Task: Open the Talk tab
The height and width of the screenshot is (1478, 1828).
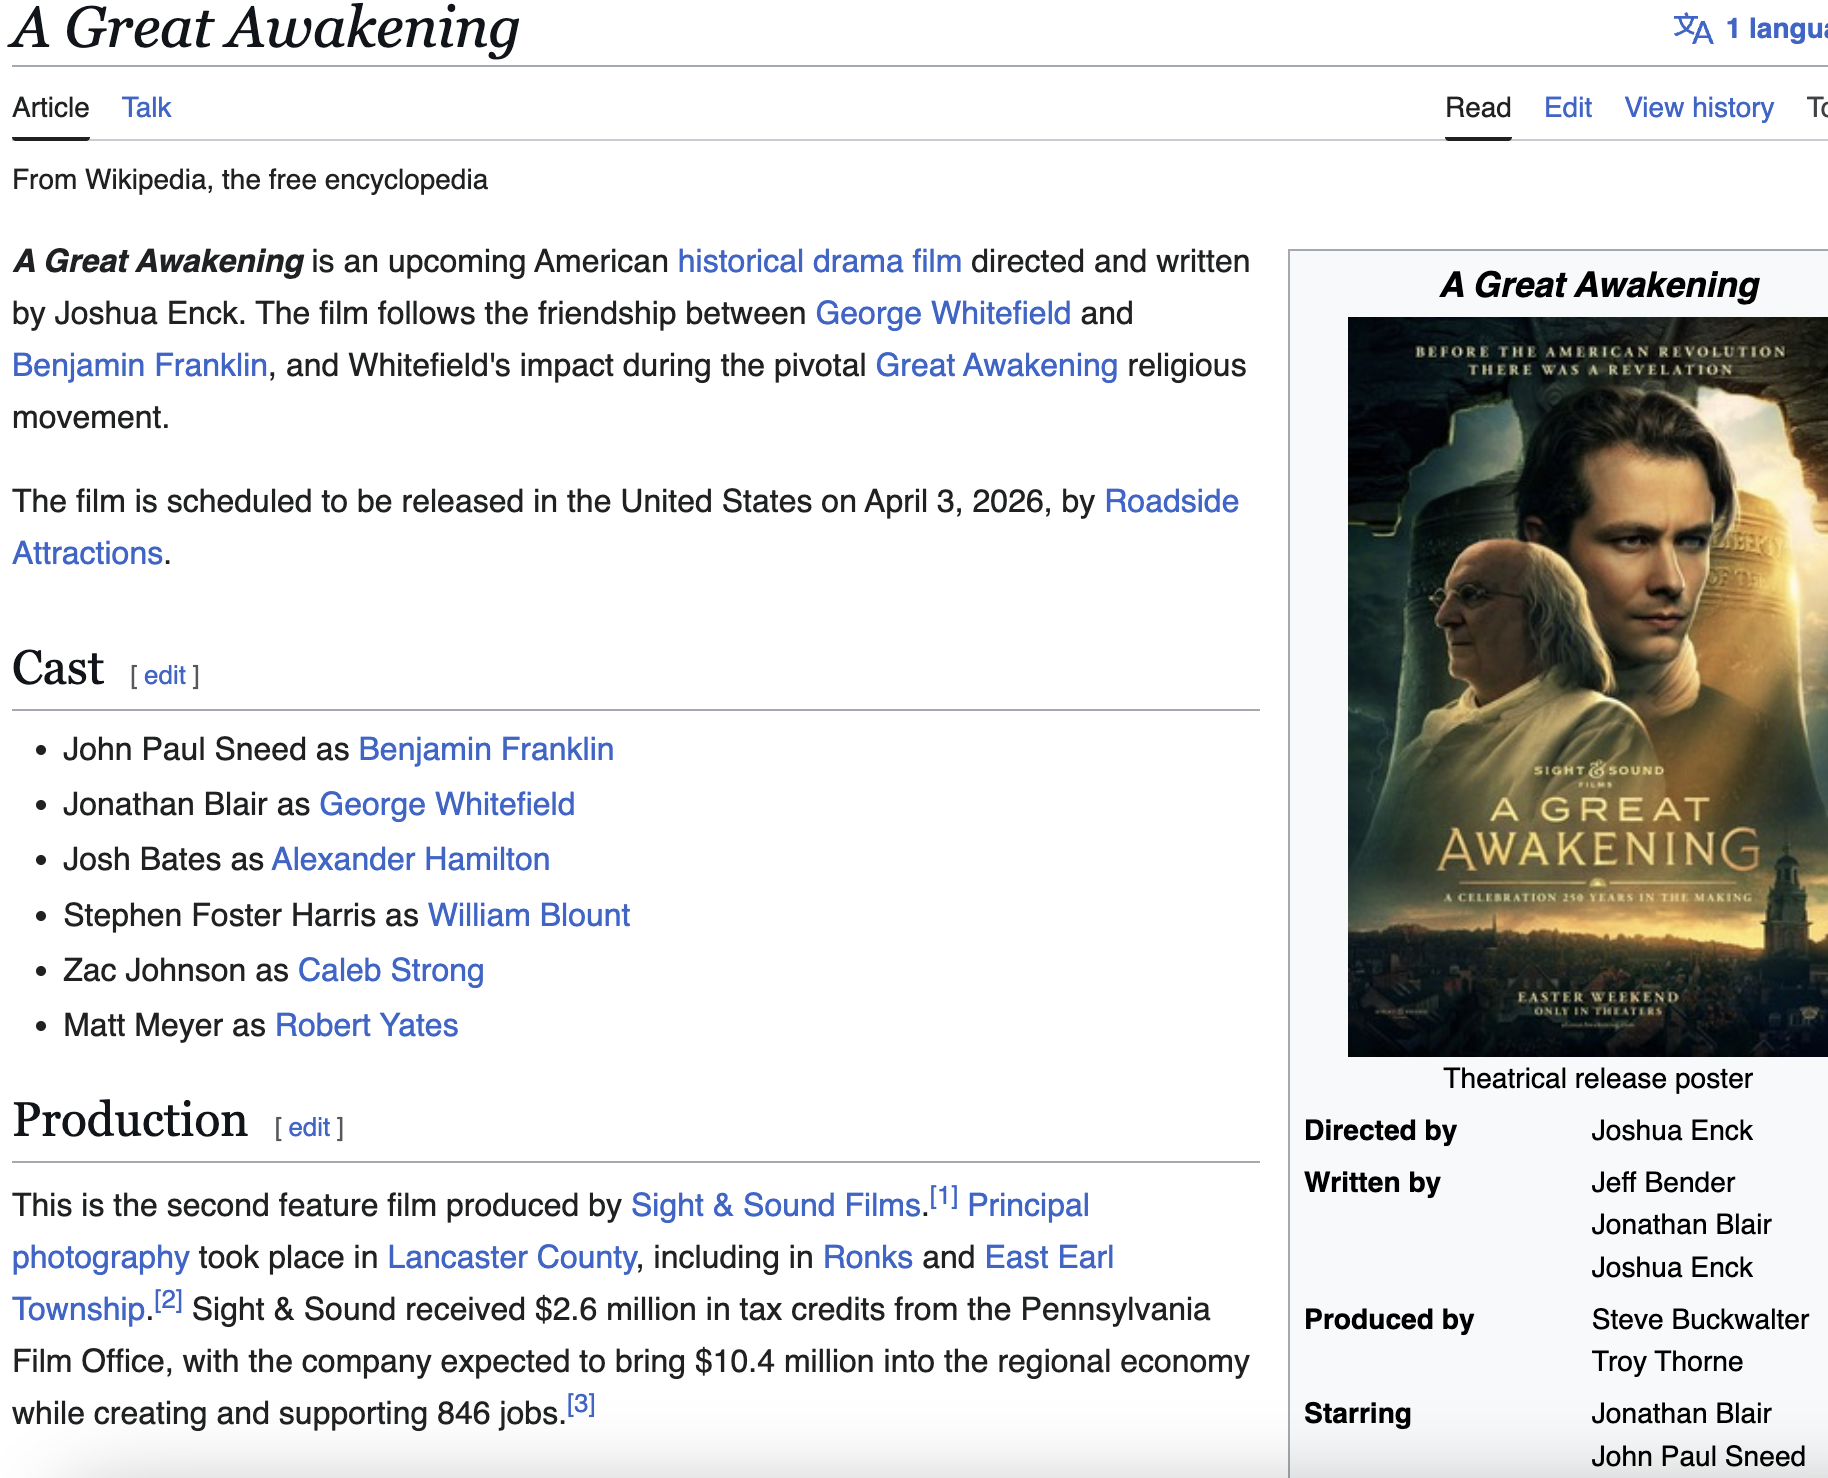Action: [x=146, y=107]
